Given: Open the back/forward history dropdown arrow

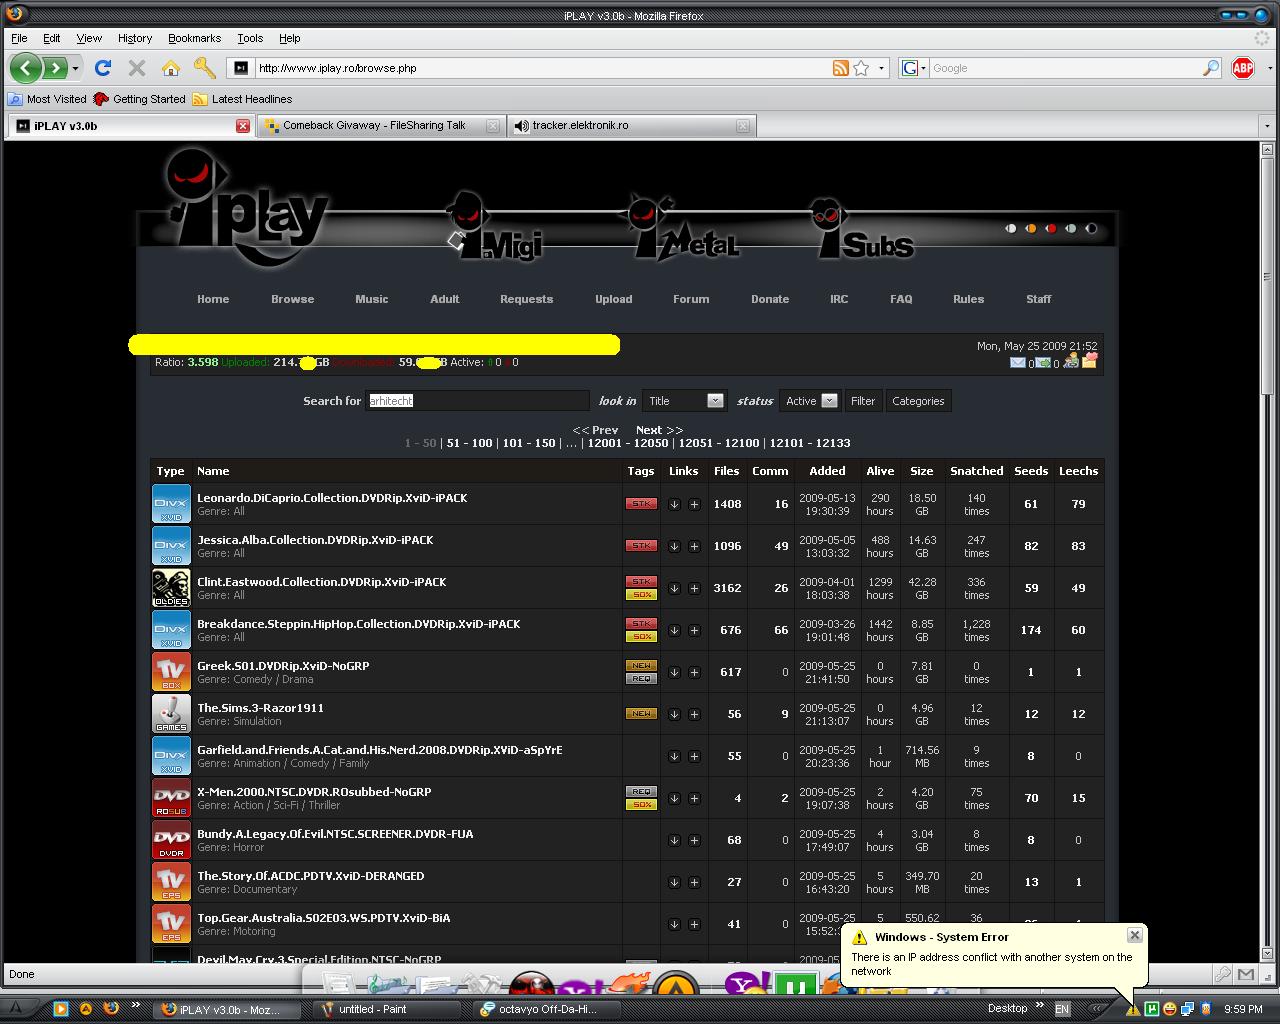Looking at the screenshot, I should click(x=76, y=68).
